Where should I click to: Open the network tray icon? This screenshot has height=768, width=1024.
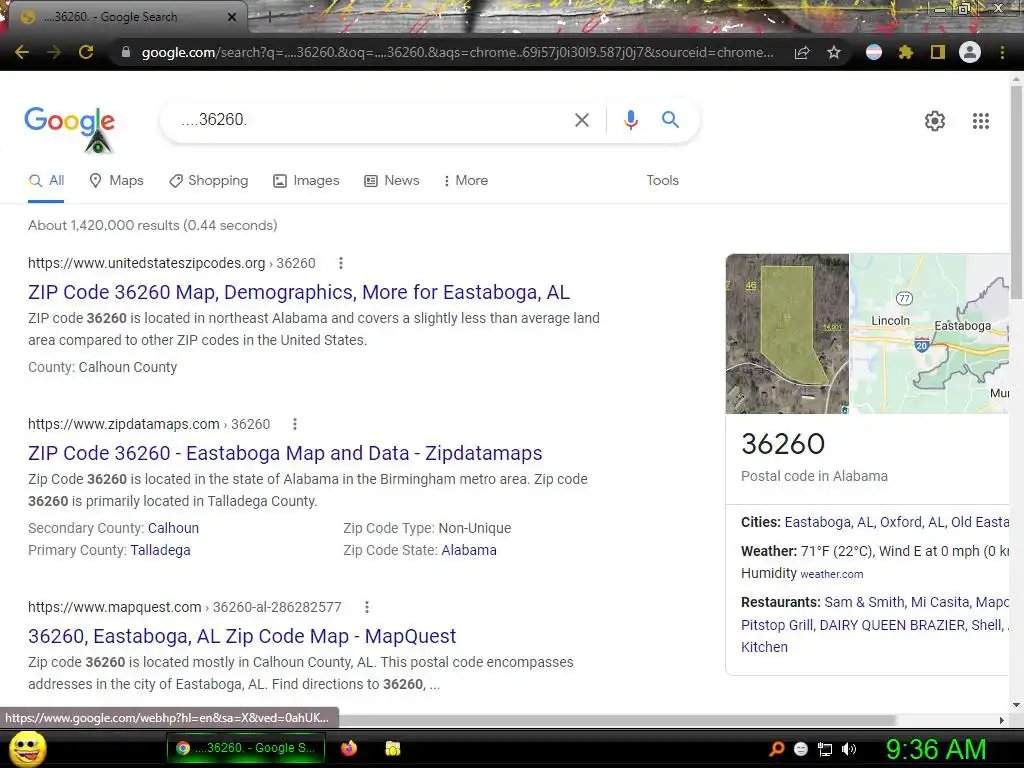(825, 749)
